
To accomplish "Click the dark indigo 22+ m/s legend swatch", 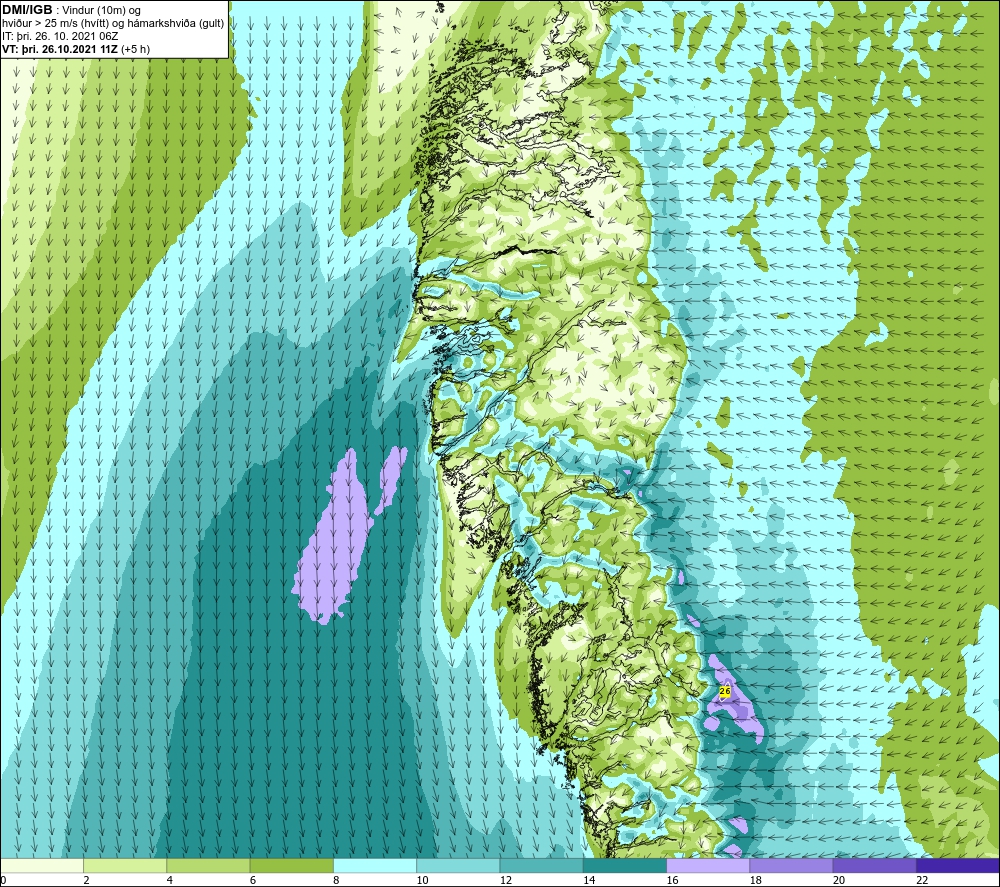I will (957, 865).
